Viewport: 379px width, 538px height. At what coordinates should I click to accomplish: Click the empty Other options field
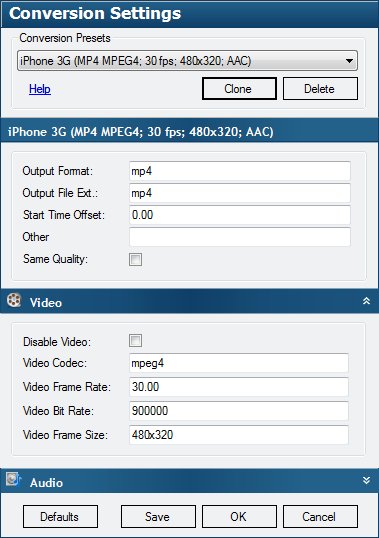pos(240,237)
